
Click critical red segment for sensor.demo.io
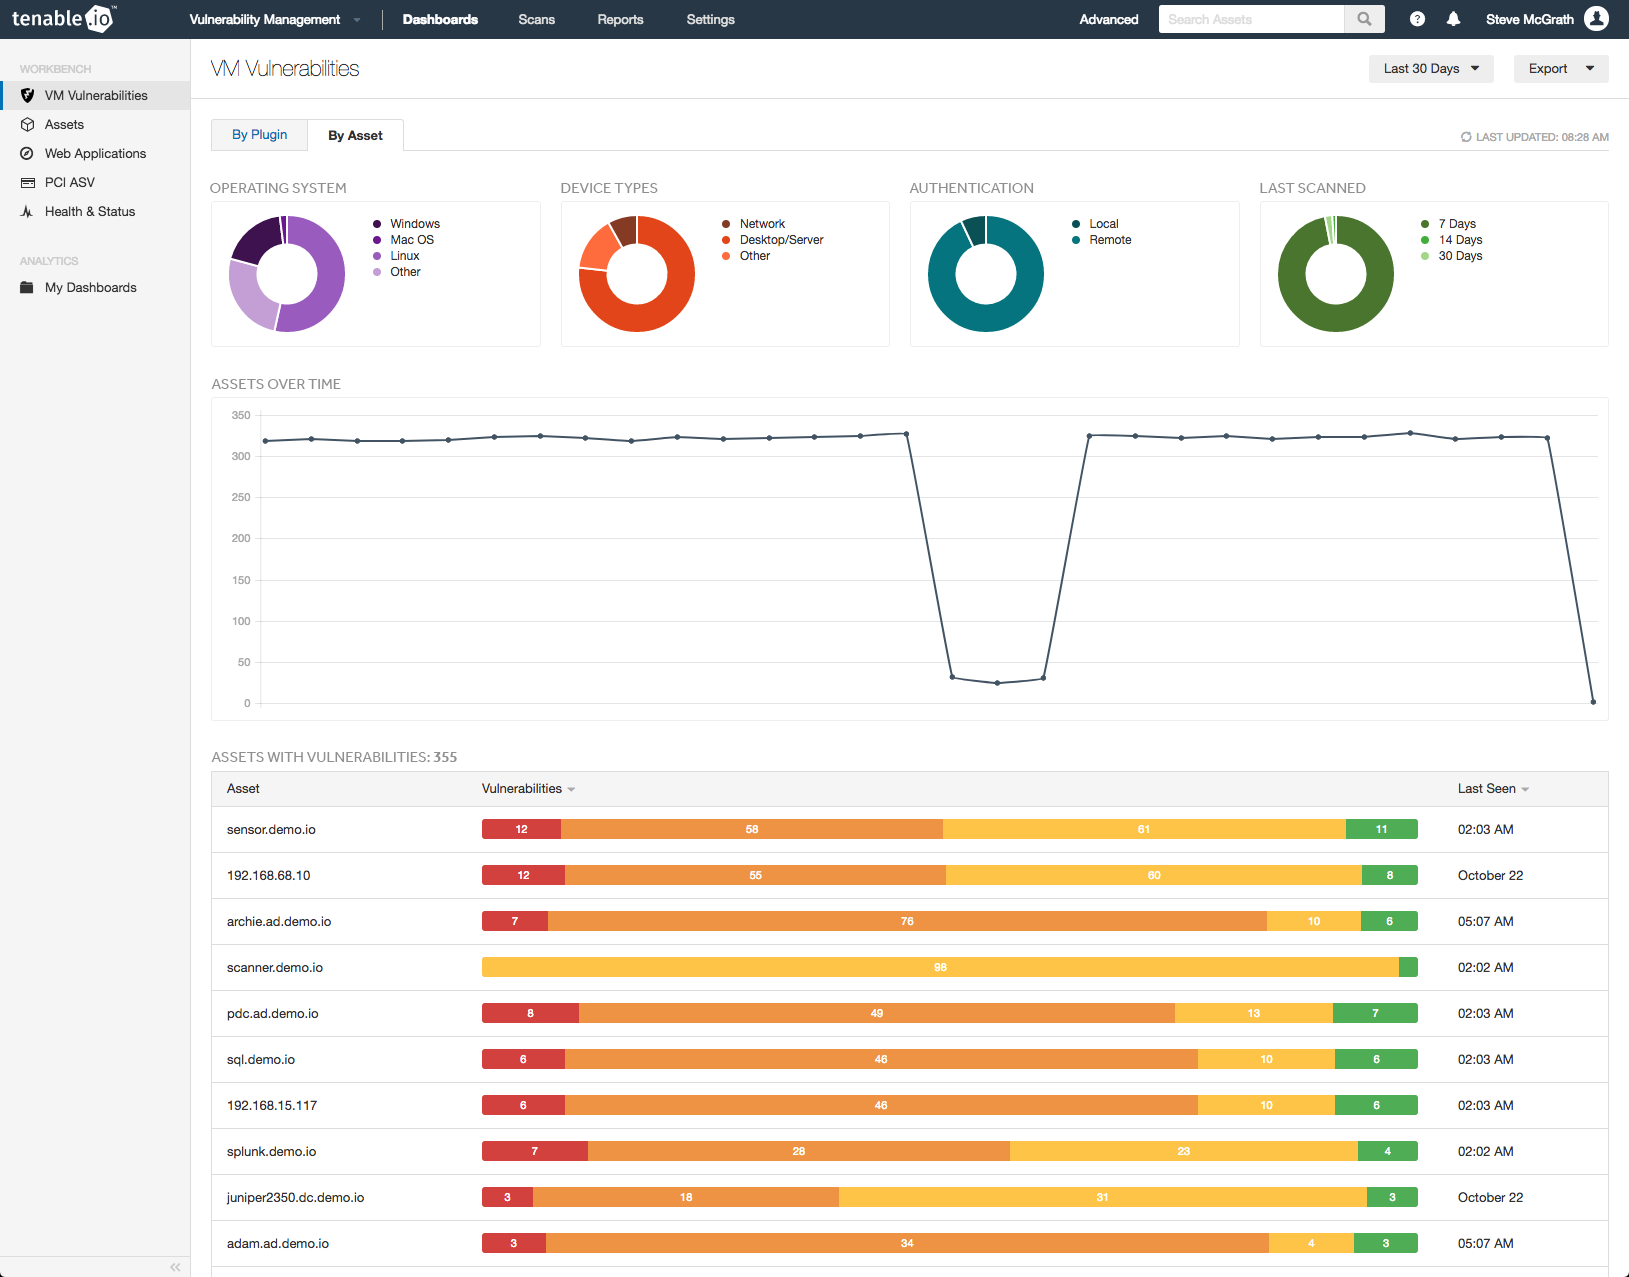coord(521,829)
